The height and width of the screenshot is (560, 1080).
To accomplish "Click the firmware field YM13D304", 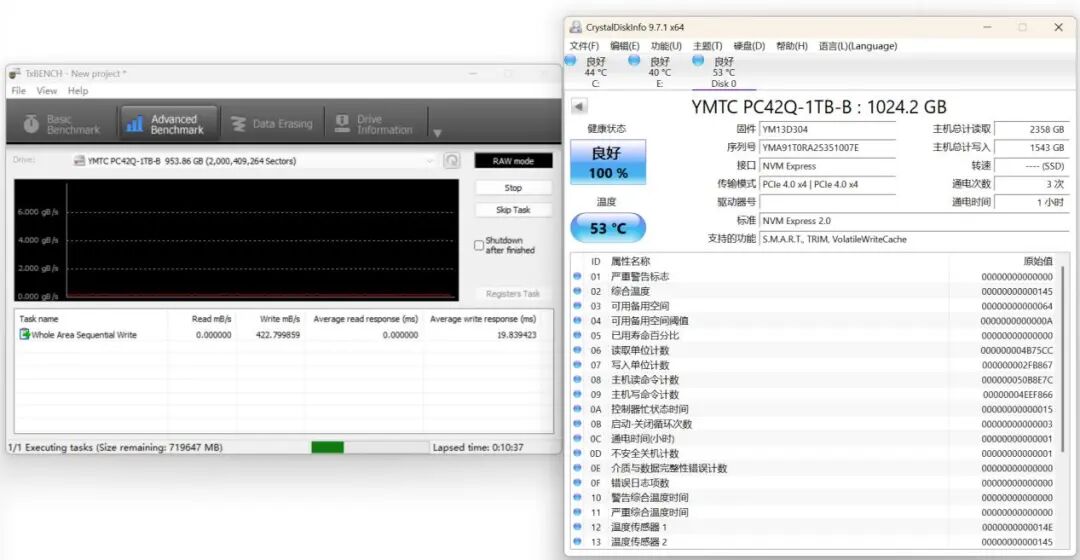I will pyautogui.click(x=827, y=129).
